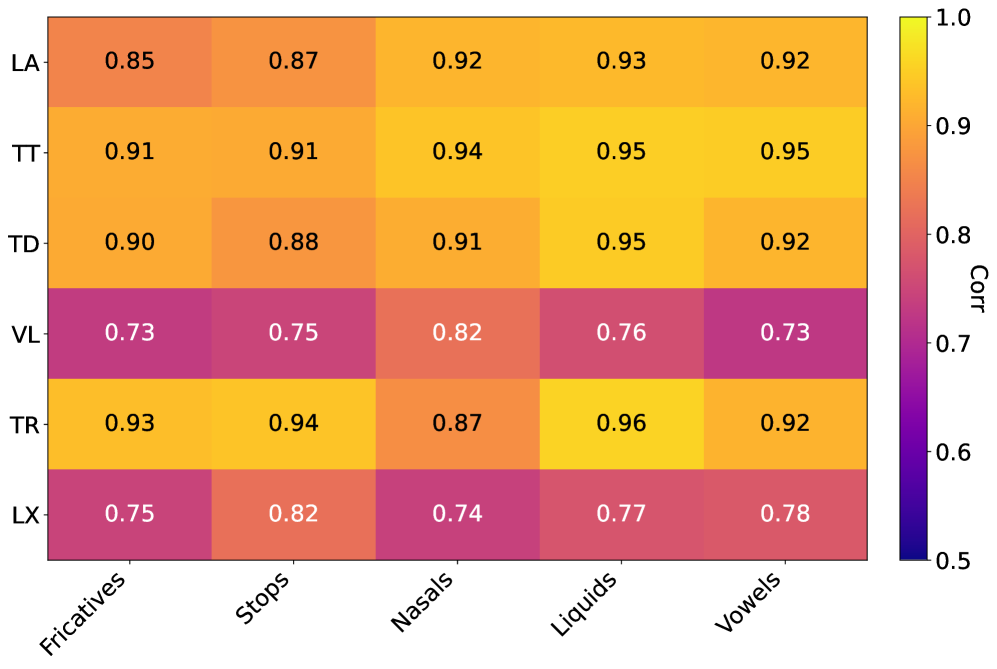Select the LA Liquids cell with 0.93
Image resolution: width=997 pixels, height=669 pixels.
tap(621, 61)
